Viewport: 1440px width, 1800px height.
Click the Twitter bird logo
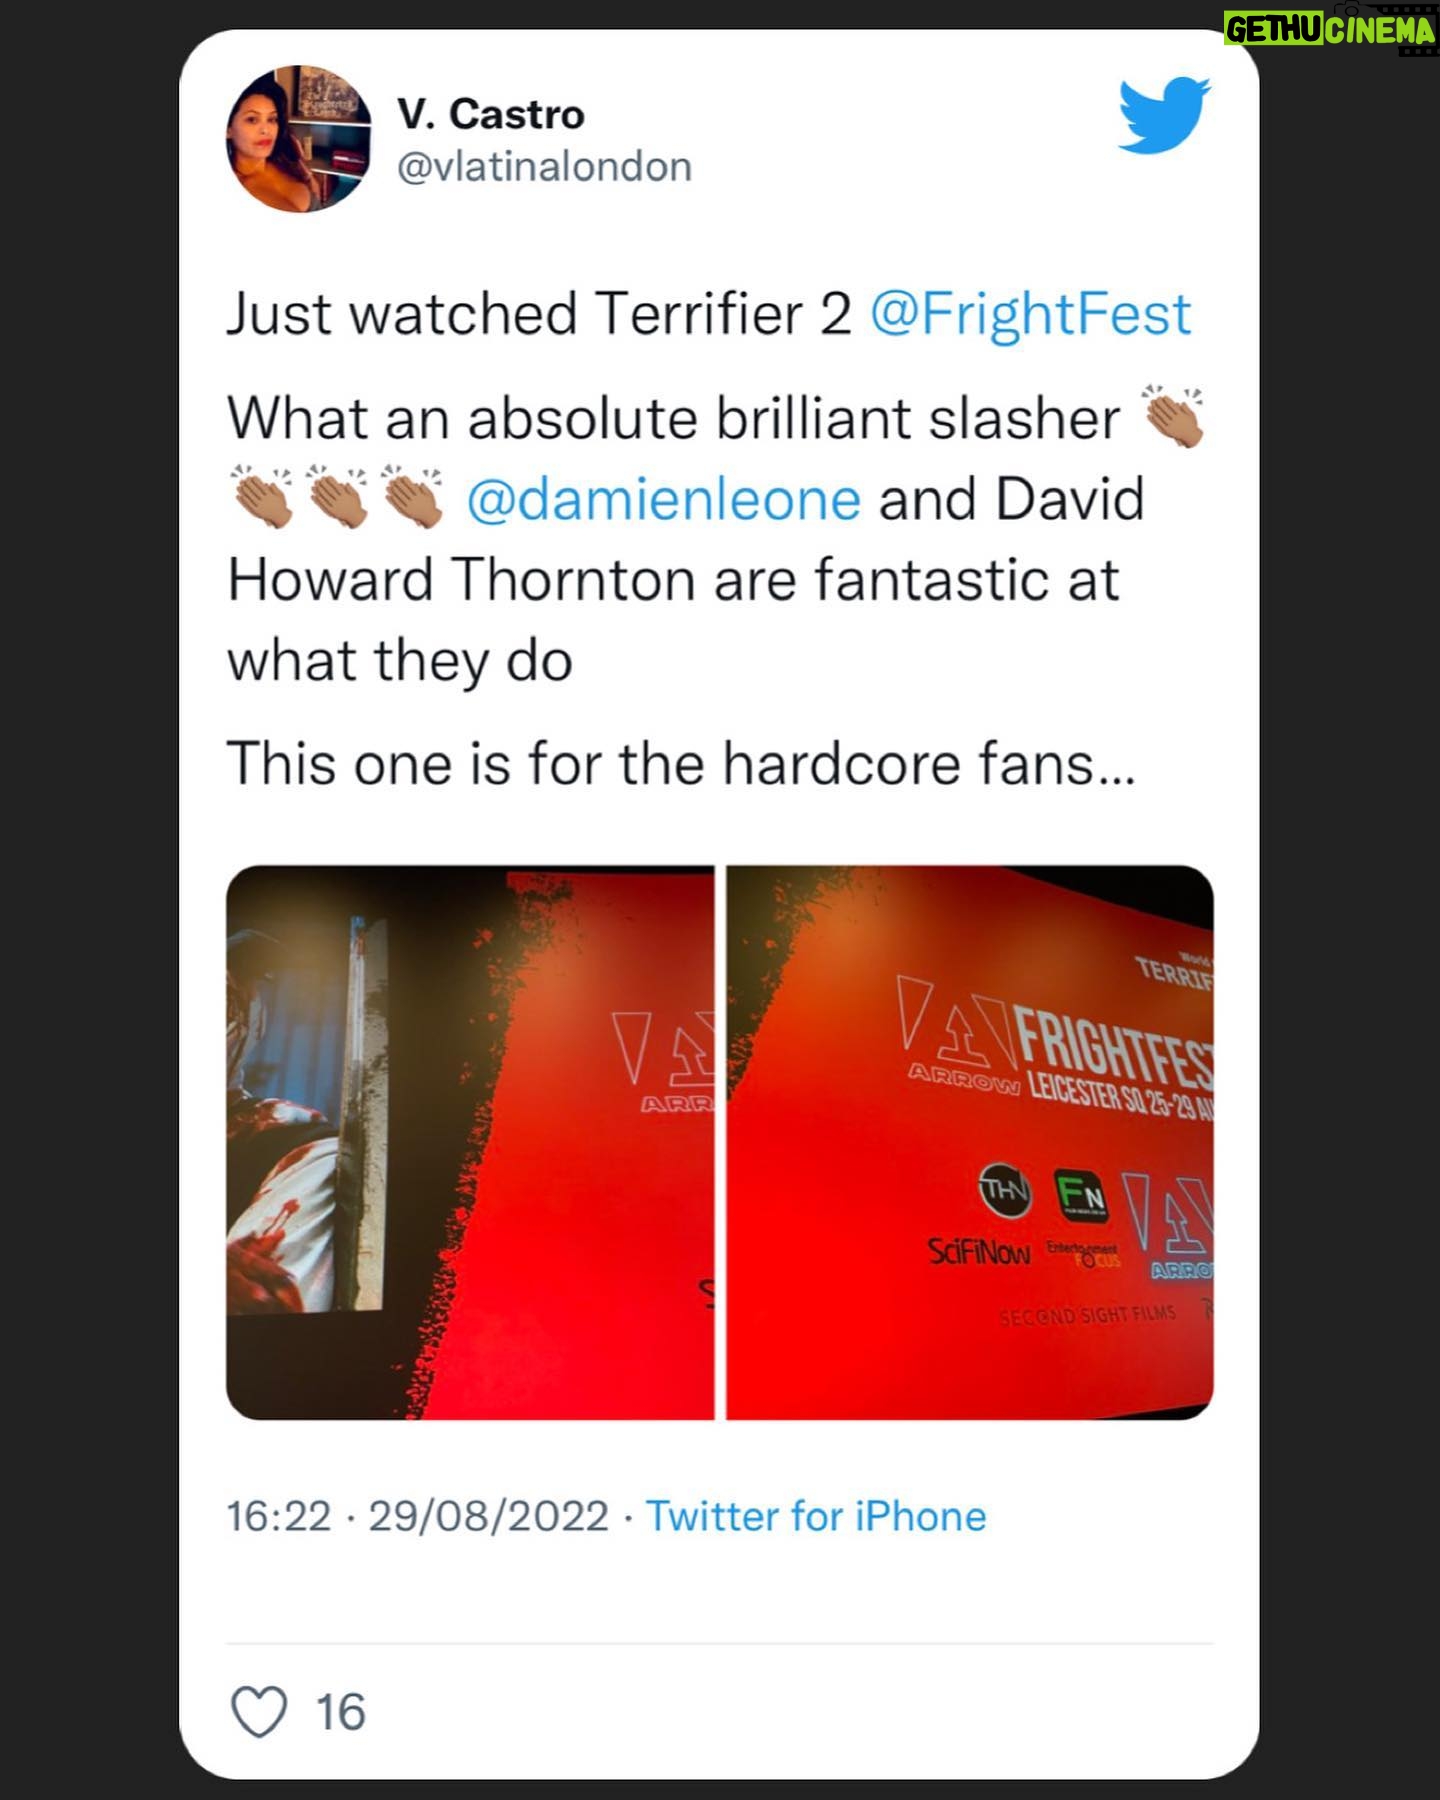click(1164, 115)
